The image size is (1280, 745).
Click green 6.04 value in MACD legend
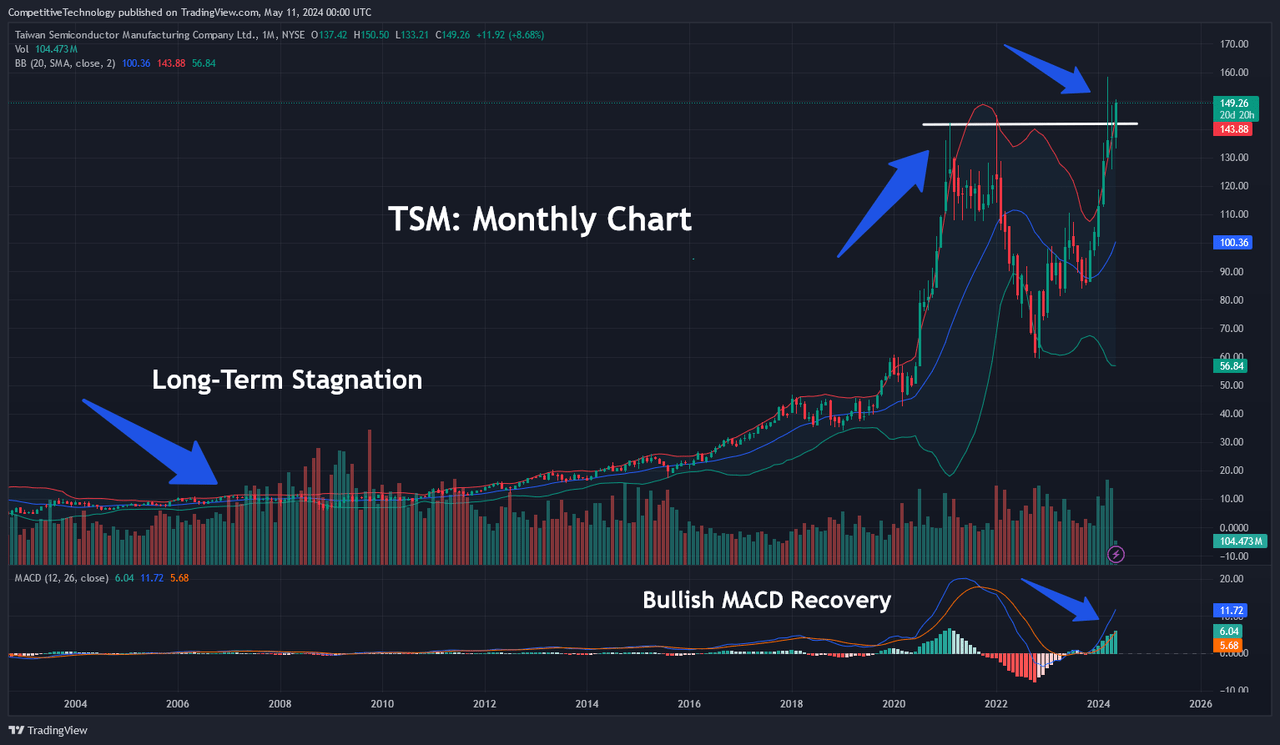[124, 578]
